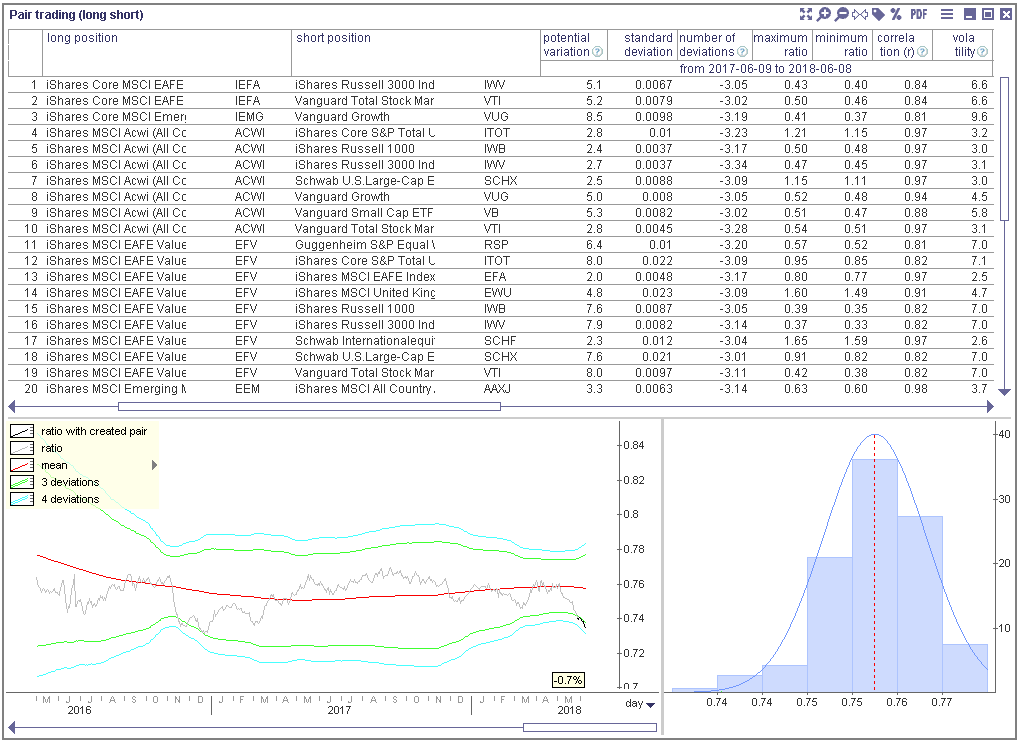Screen dimensions: 1018x742
Task: Open the hamburger options menu
Action: 947,14
